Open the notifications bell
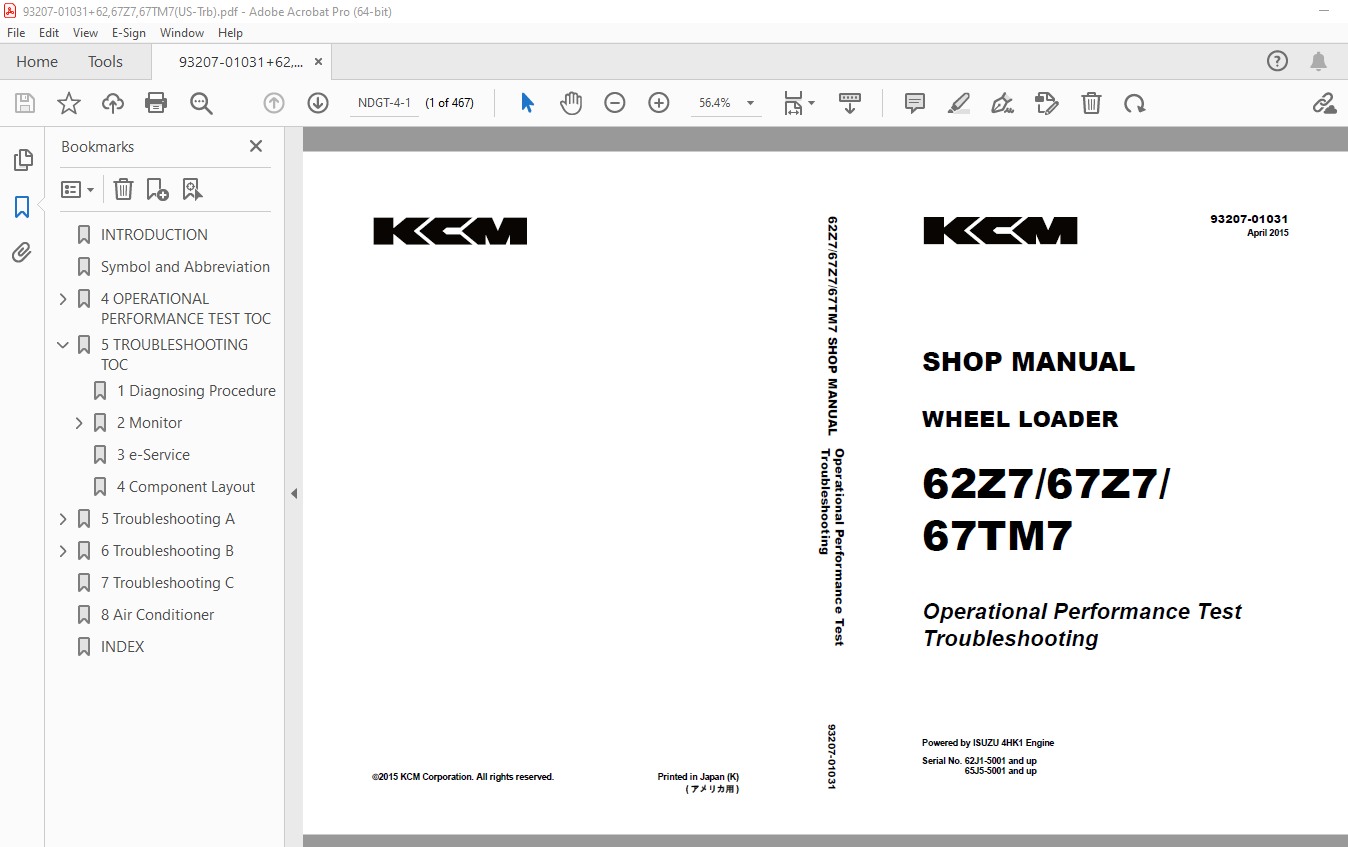This screenshot has height=847, width=1348. pyautogui.click(x=1319, y=61)
